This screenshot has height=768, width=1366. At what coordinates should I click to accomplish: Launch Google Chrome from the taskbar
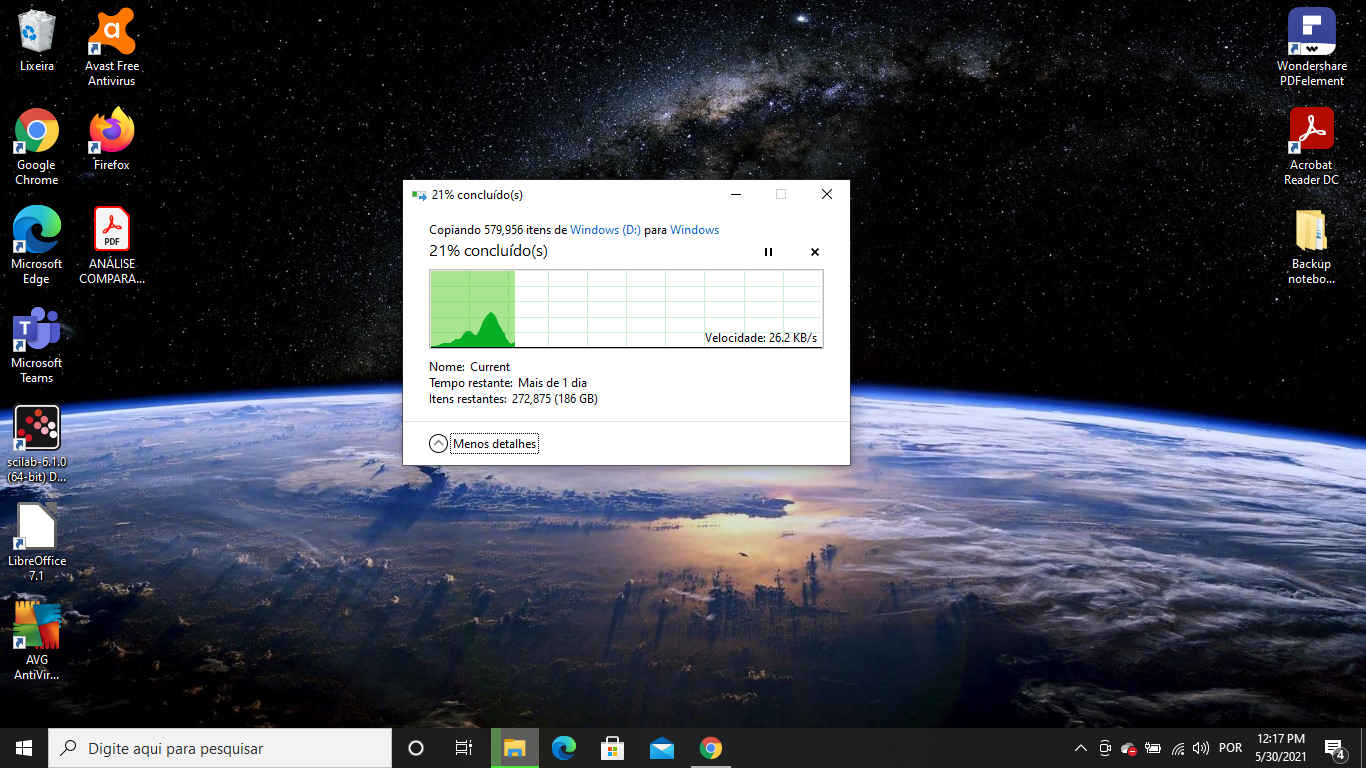[711, 748]
